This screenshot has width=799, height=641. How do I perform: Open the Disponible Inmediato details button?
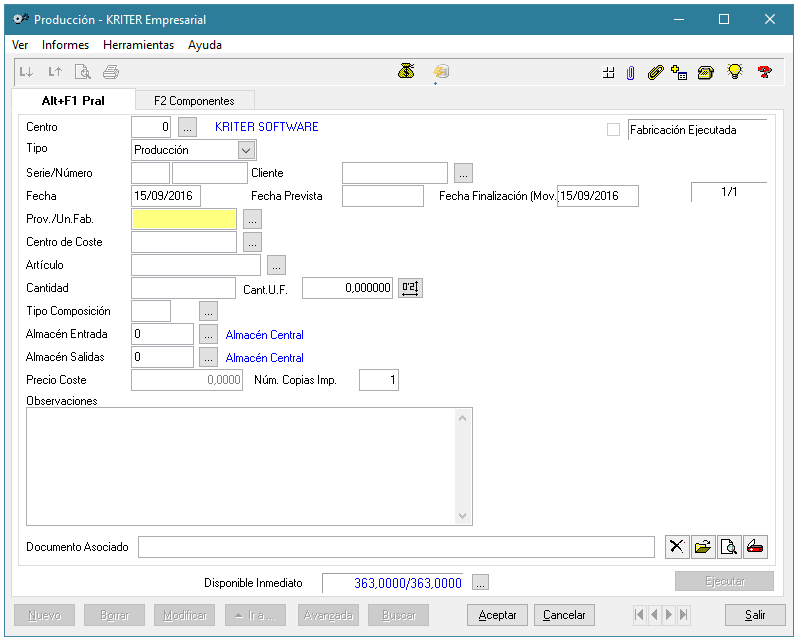tap(481, 582)
